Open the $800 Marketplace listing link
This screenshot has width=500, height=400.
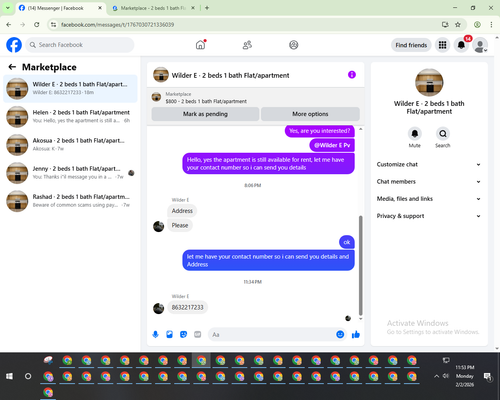(206, 101)
